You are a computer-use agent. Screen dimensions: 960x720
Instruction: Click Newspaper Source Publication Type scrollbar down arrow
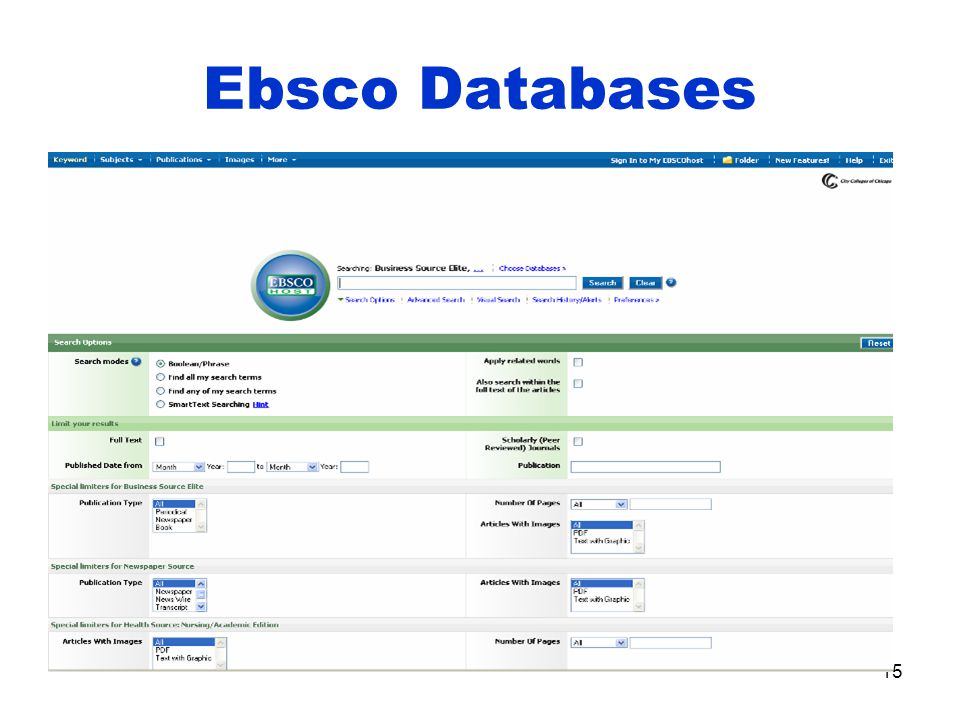click(201, 607)
